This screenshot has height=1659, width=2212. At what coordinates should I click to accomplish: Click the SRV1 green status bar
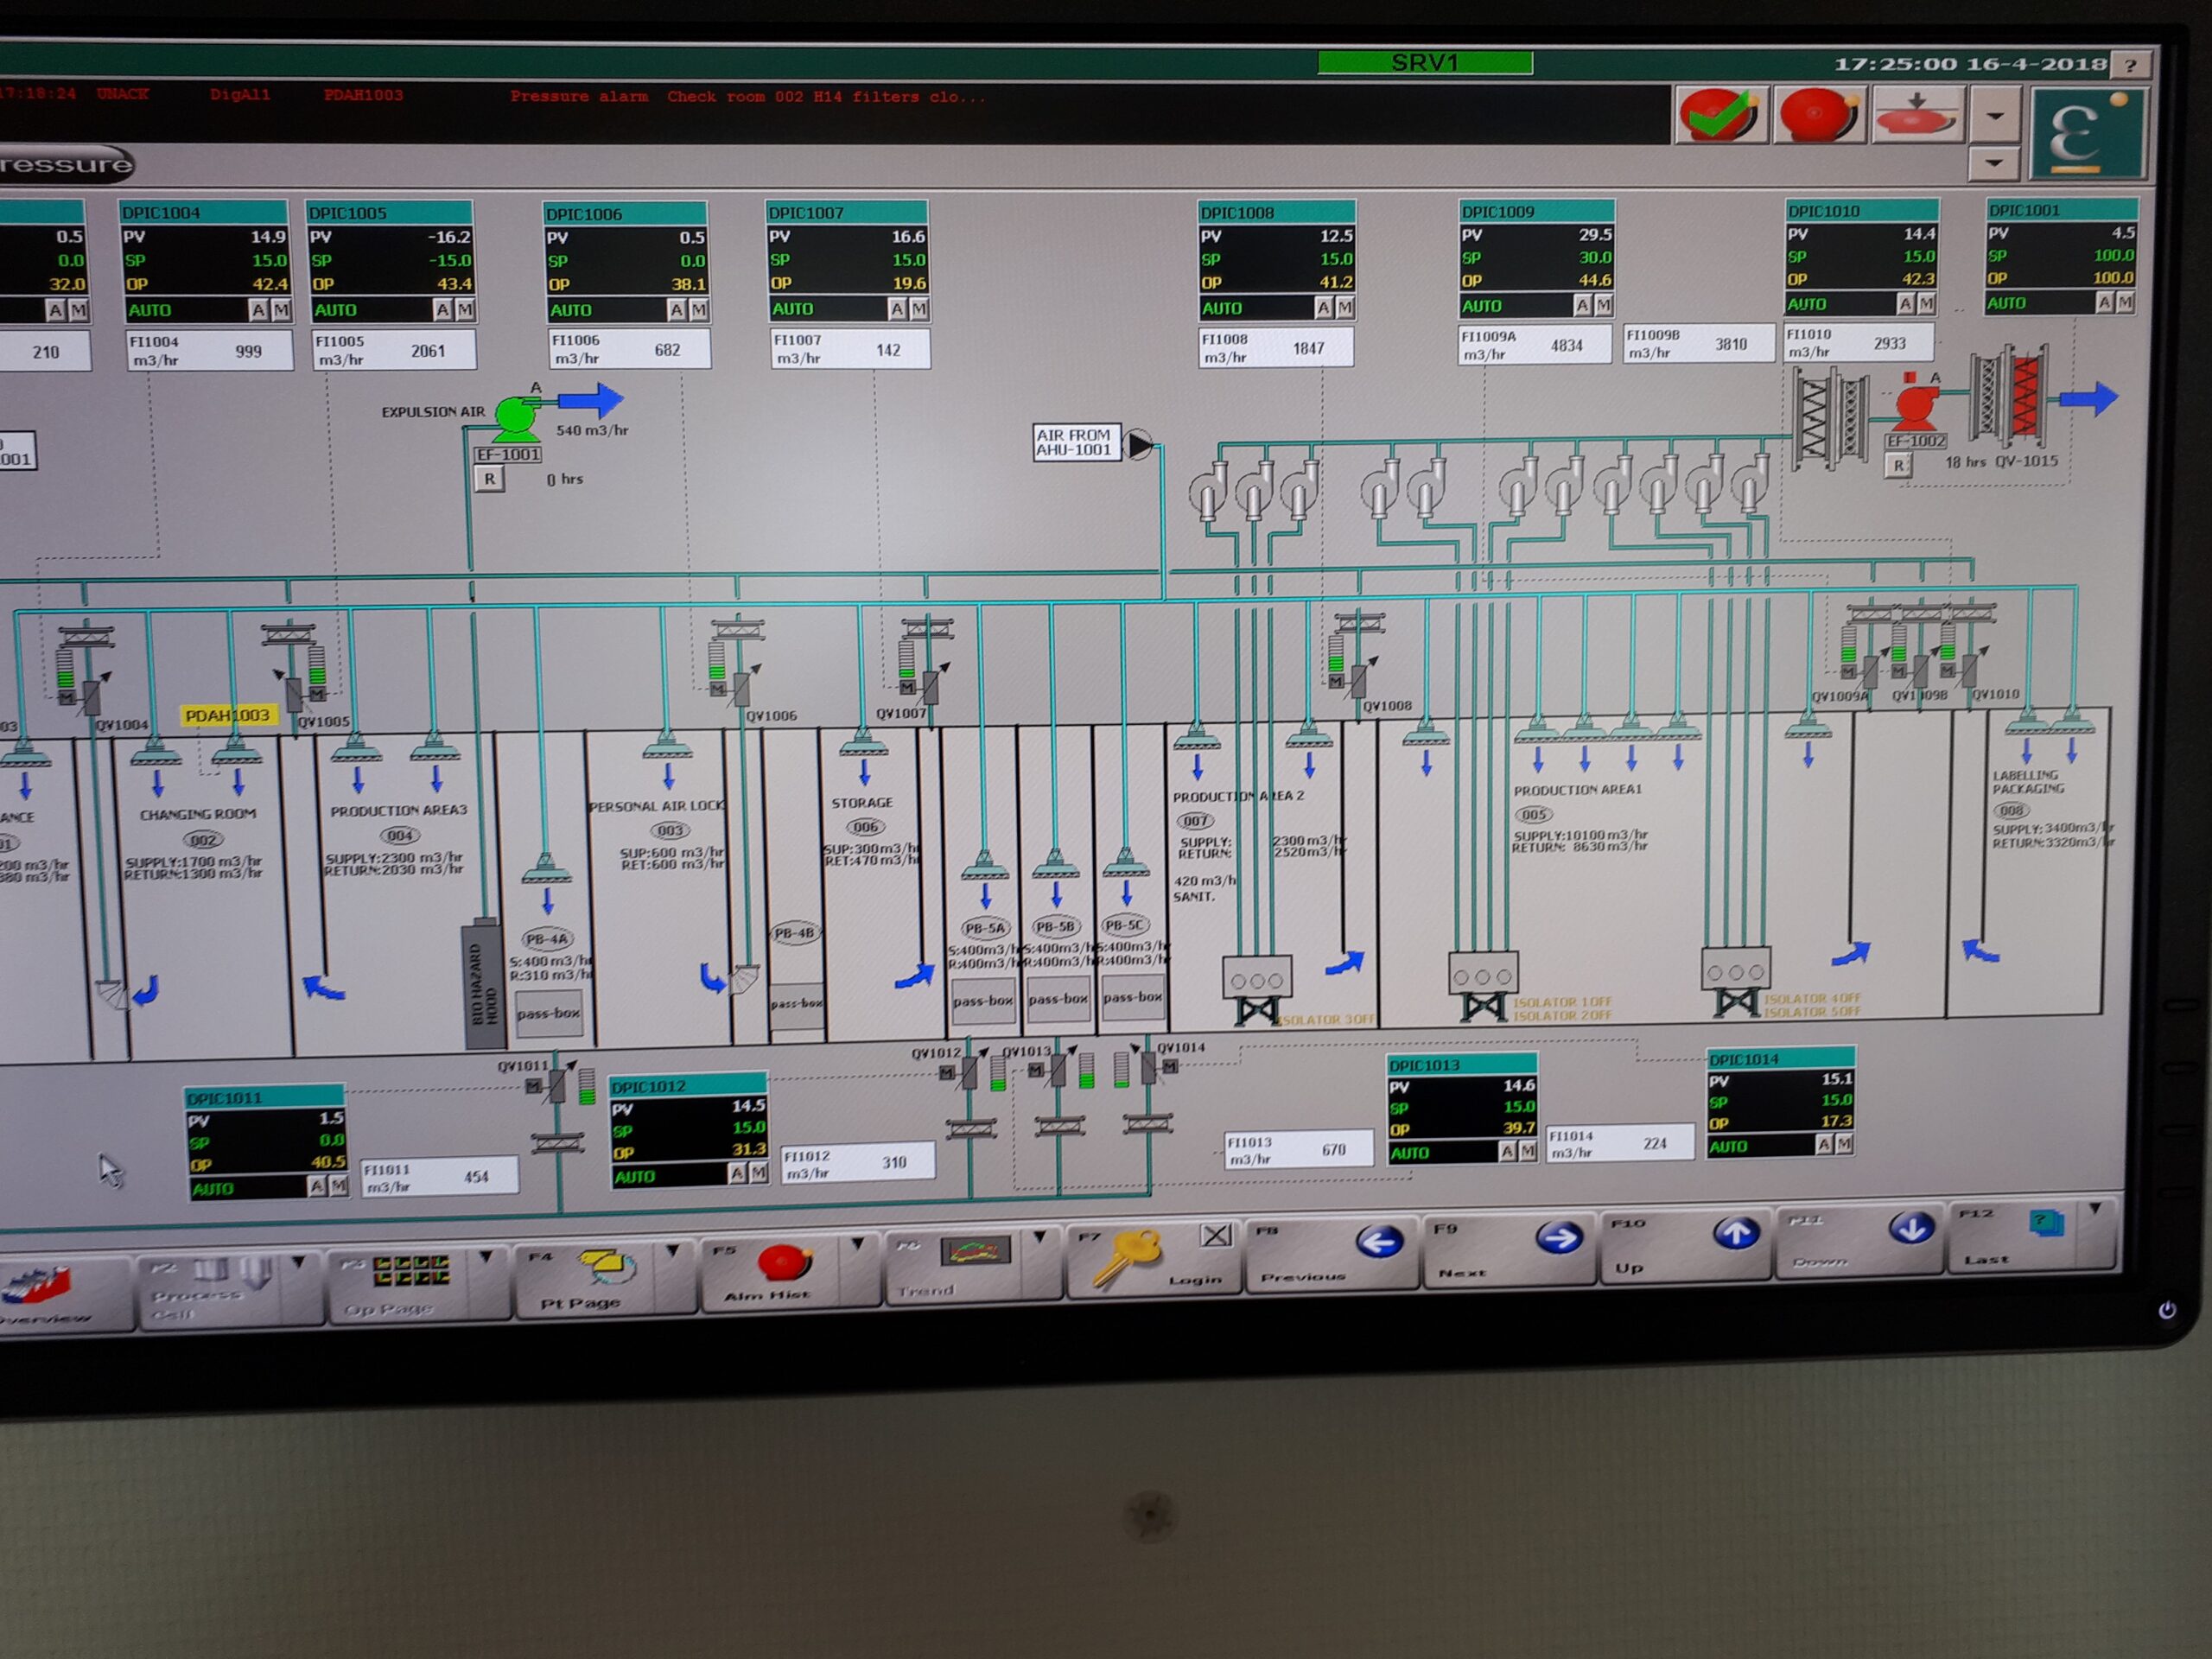pyautogui.click(x=1425, y=63)
